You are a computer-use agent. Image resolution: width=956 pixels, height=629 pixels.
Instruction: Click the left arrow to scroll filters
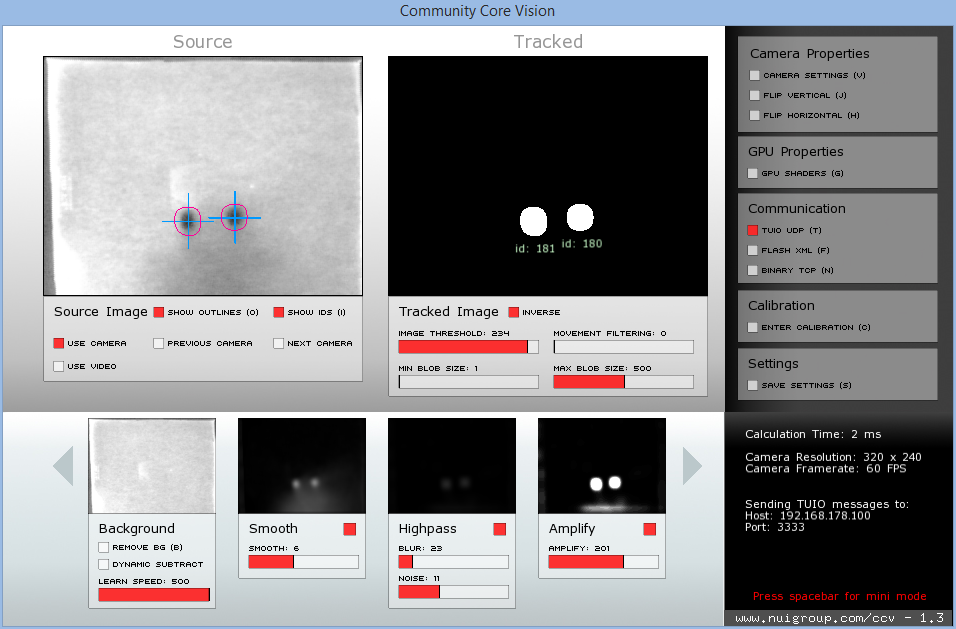(x=63, y=466)
